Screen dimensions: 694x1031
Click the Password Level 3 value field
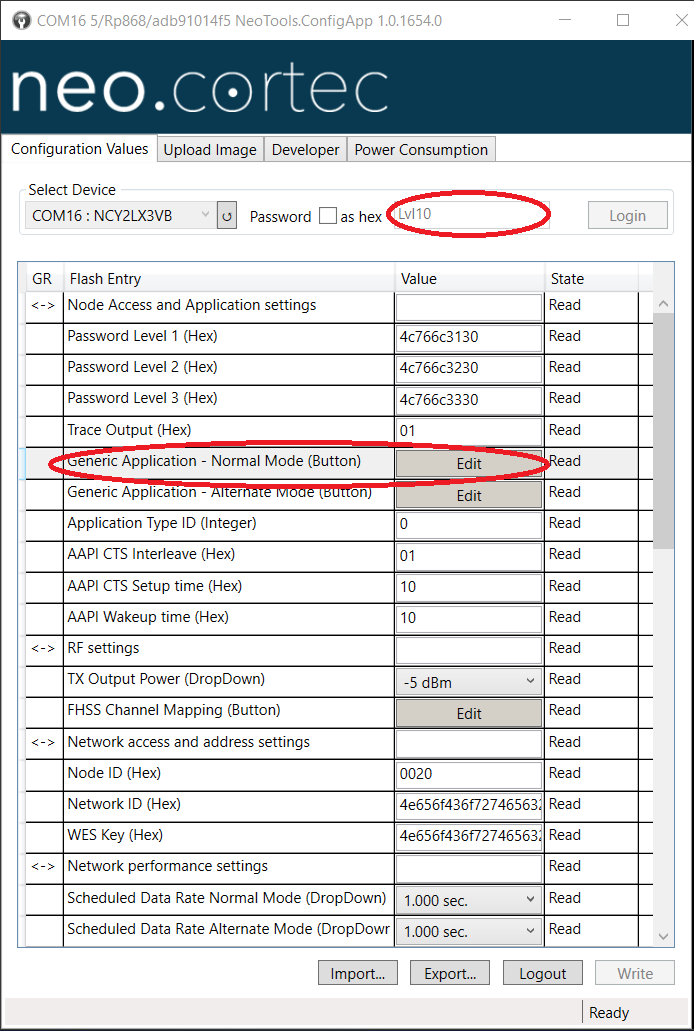point(468,399)
